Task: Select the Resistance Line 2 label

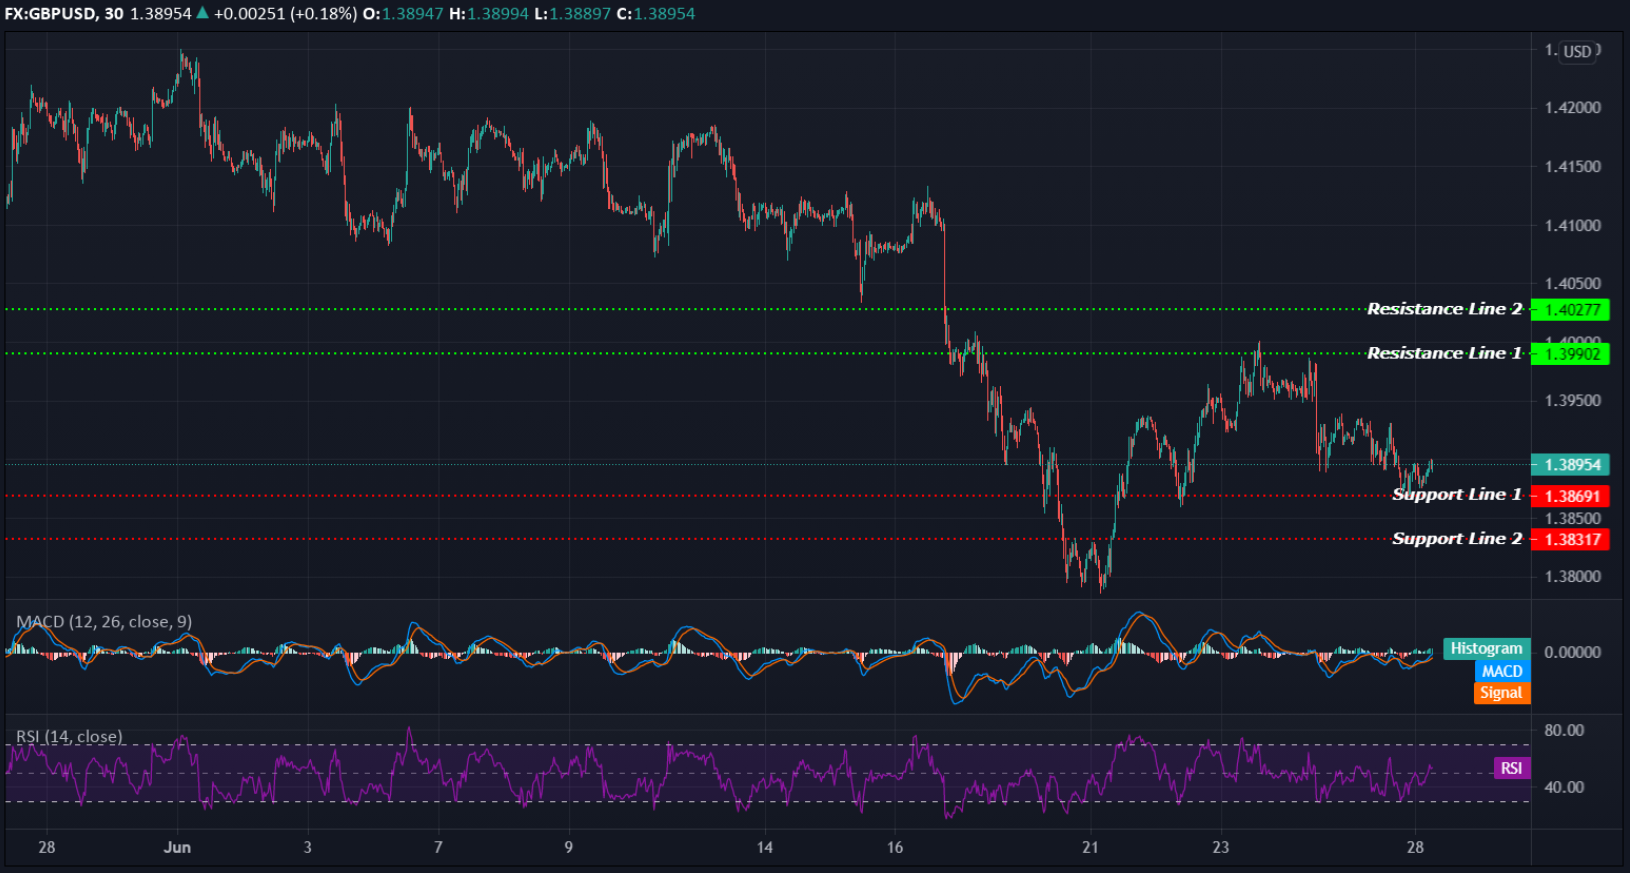Action: pos(1444,309)
